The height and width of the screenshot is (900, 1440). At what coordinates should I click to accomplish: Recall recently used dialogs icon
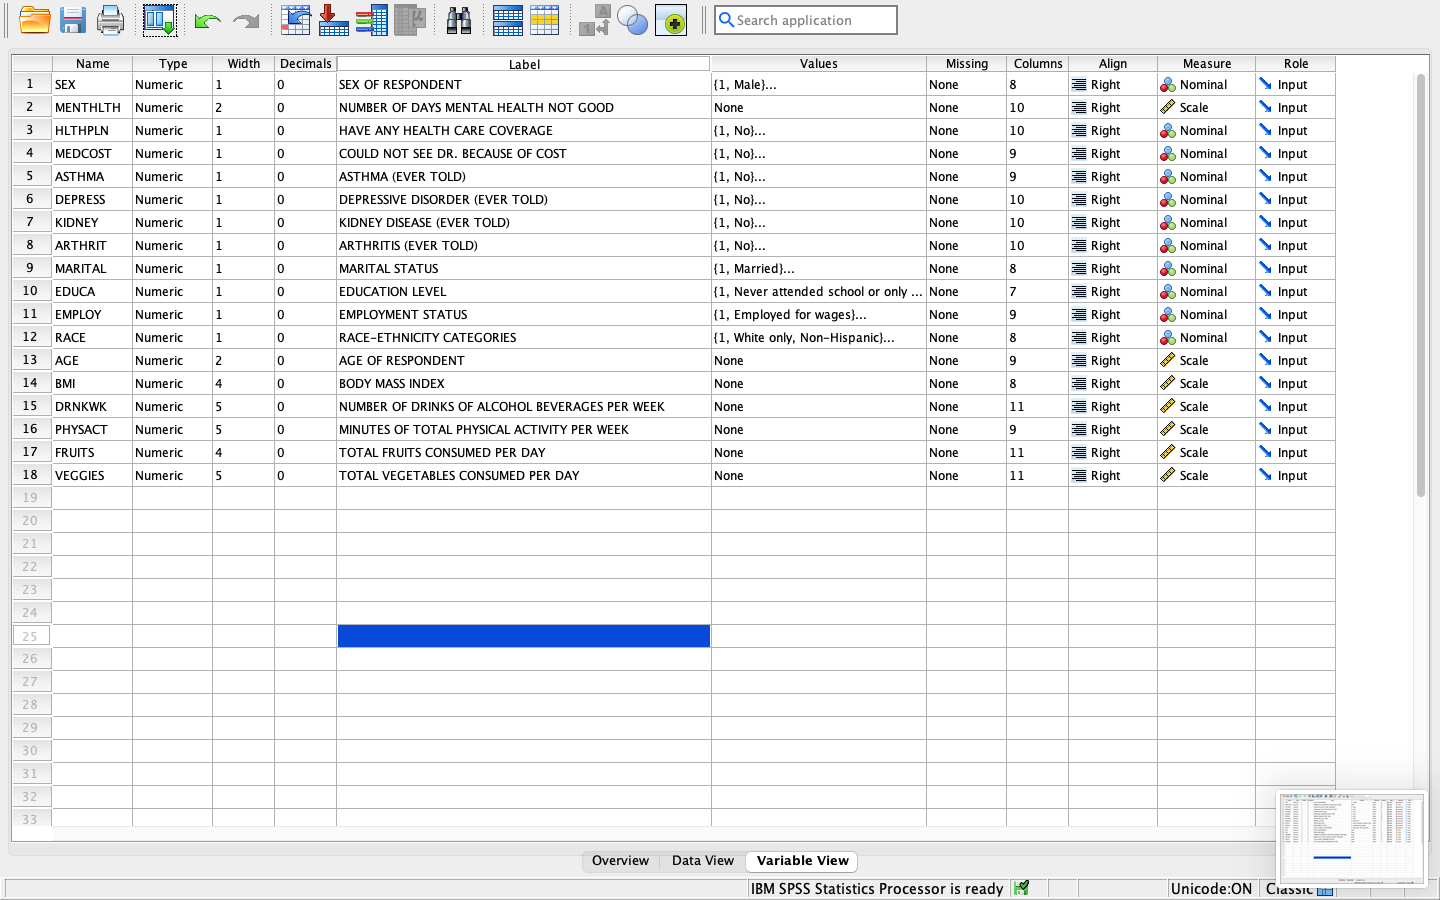(x=160, y=20)
